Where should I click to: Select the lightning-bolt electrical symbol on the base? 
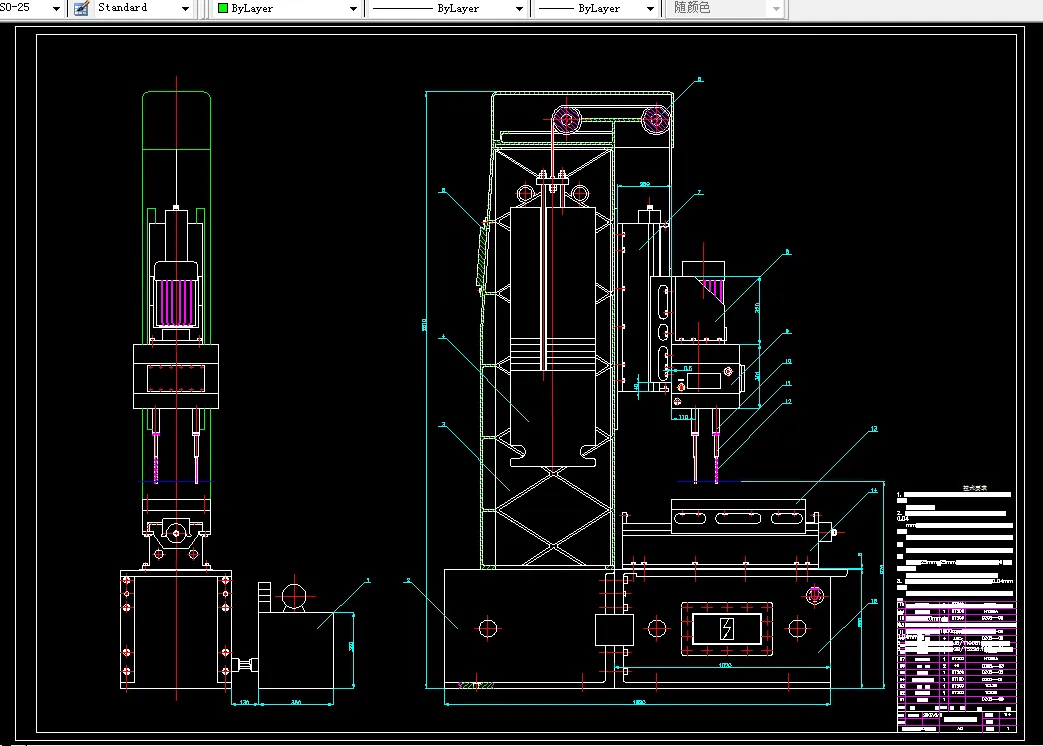(727, 628)
